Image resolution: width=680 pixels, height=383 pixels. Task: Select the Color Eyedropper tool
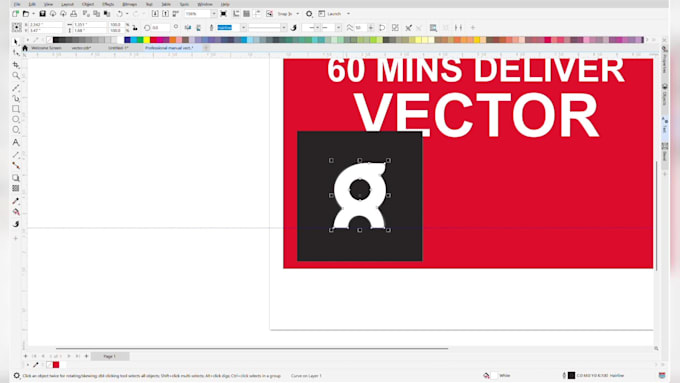16,201
